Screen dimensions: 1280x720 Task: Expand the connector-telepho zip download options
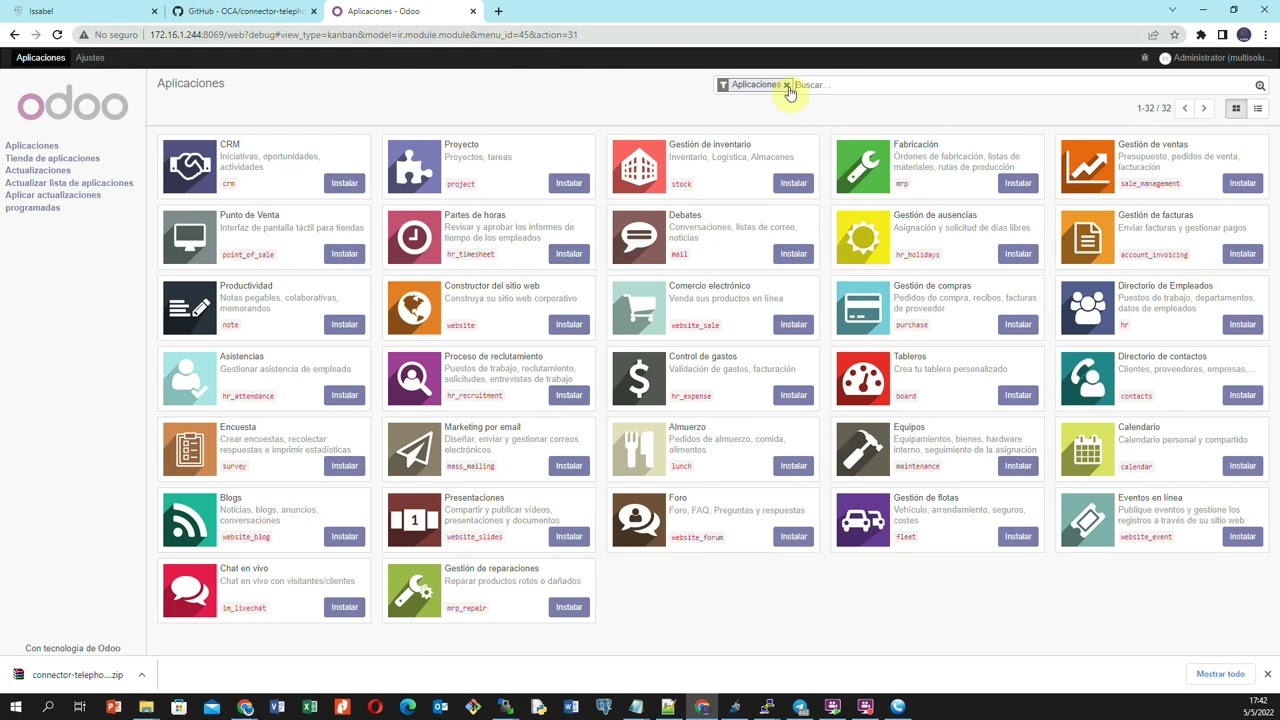(142, 675)
